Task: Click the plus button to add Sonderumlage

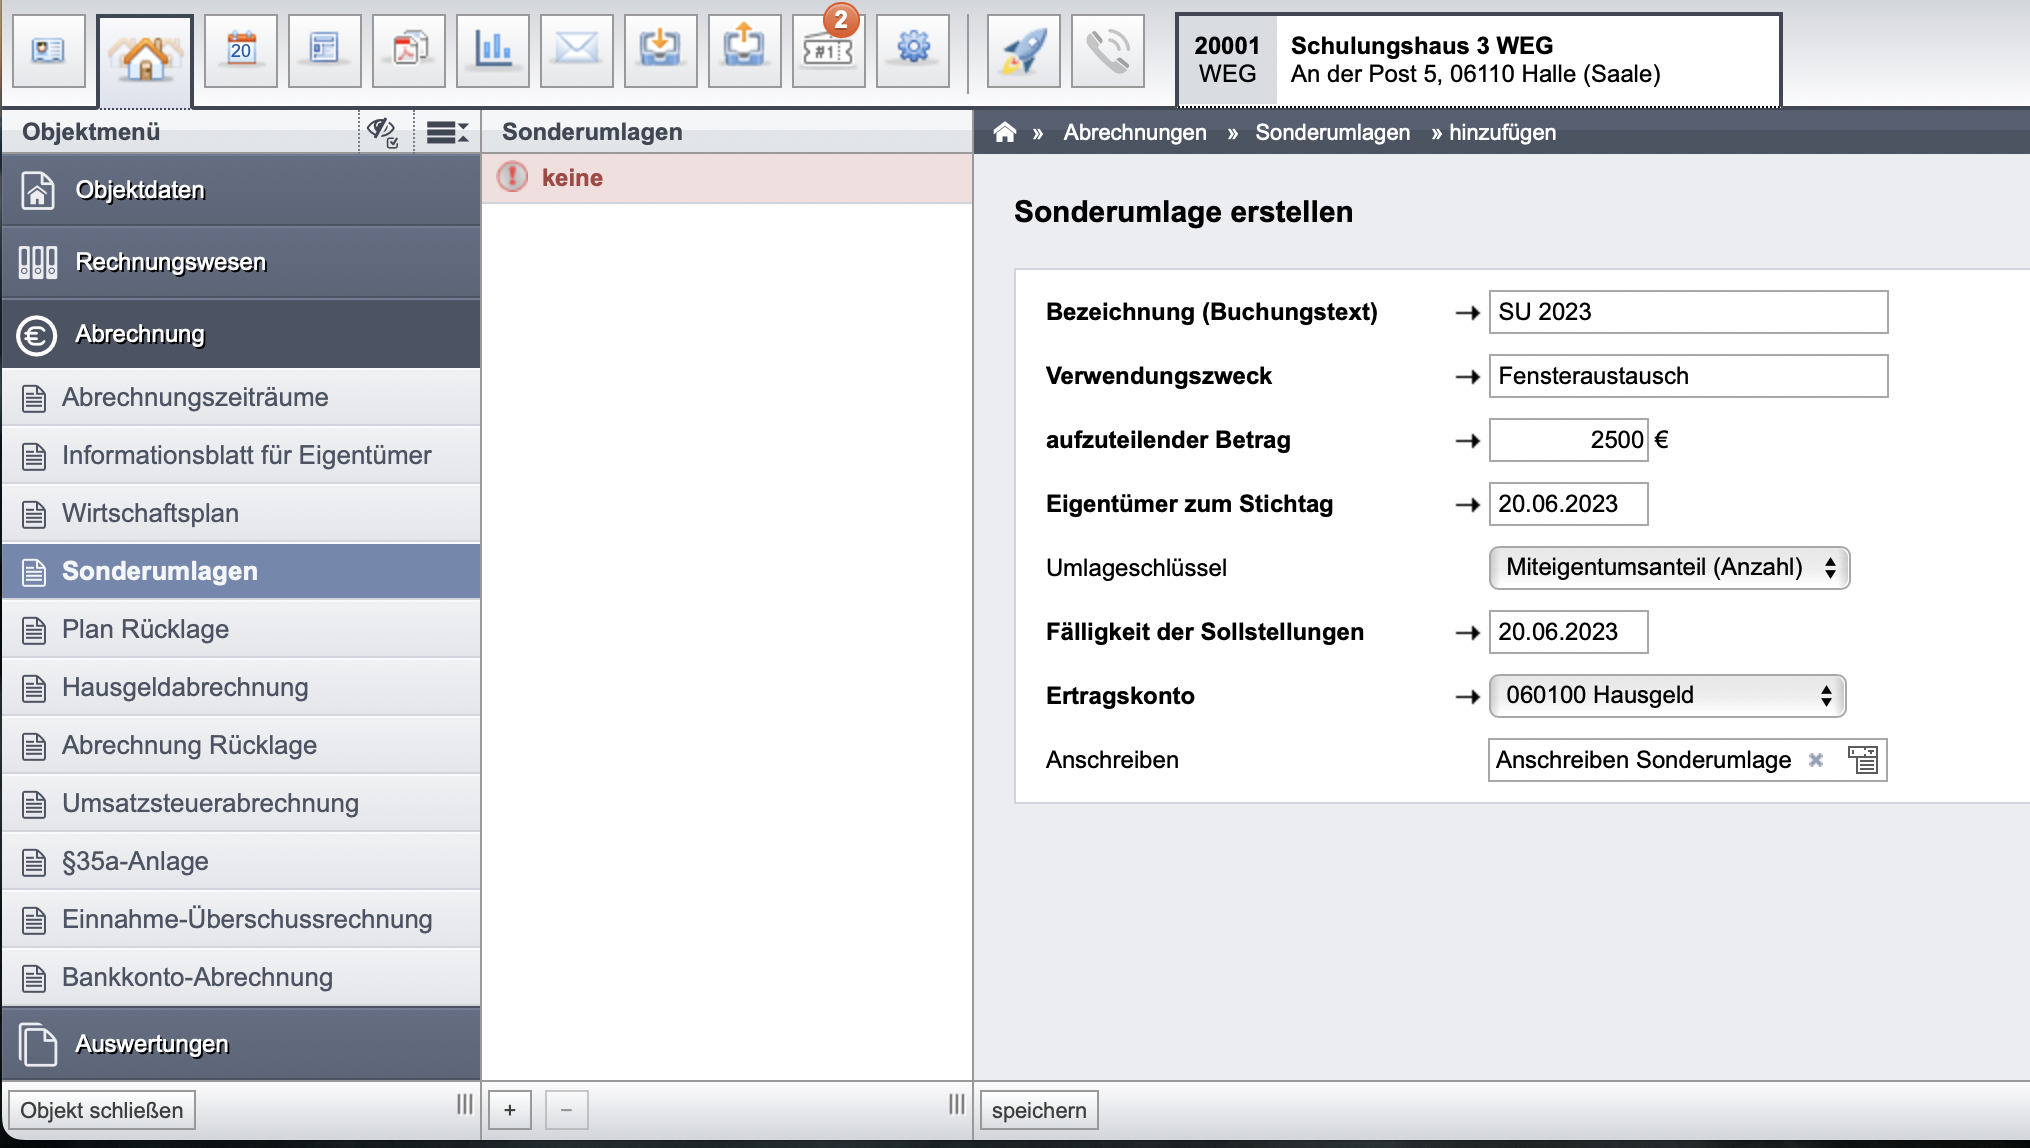Action: (x=510, y=1110)
